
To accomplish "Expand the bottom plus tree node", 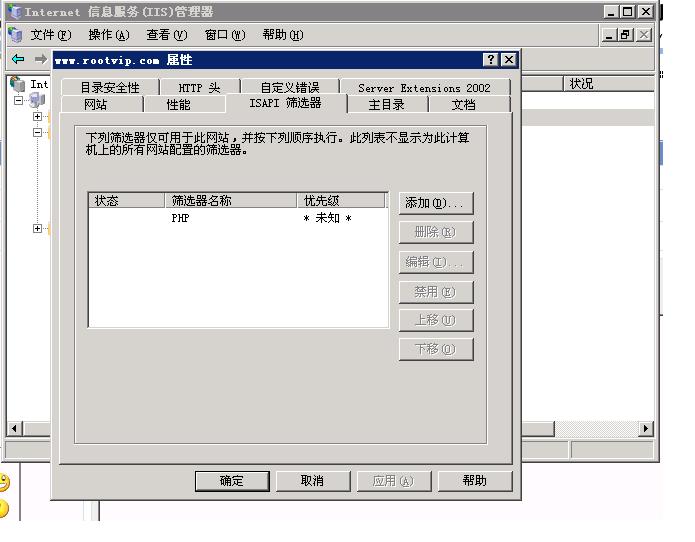I will click(x=37, y=228).
